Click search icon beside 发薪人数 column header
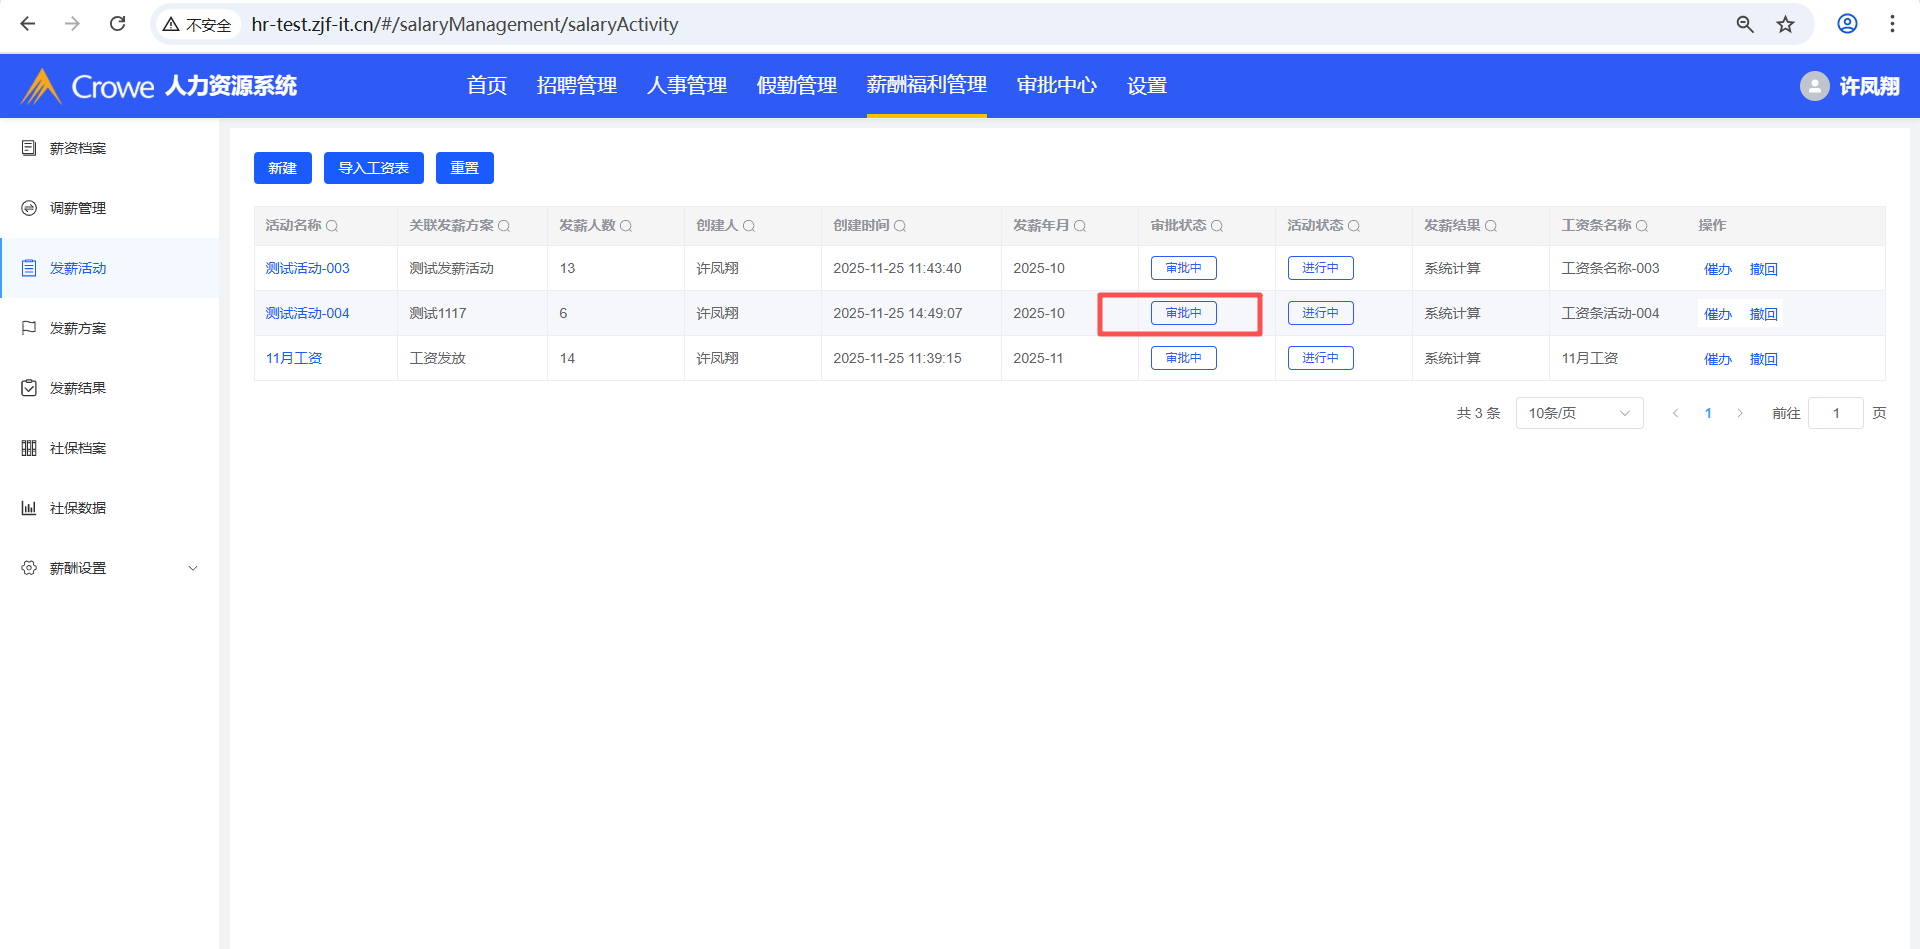This screenshot has height=949, width=1920. coord(626,226)
